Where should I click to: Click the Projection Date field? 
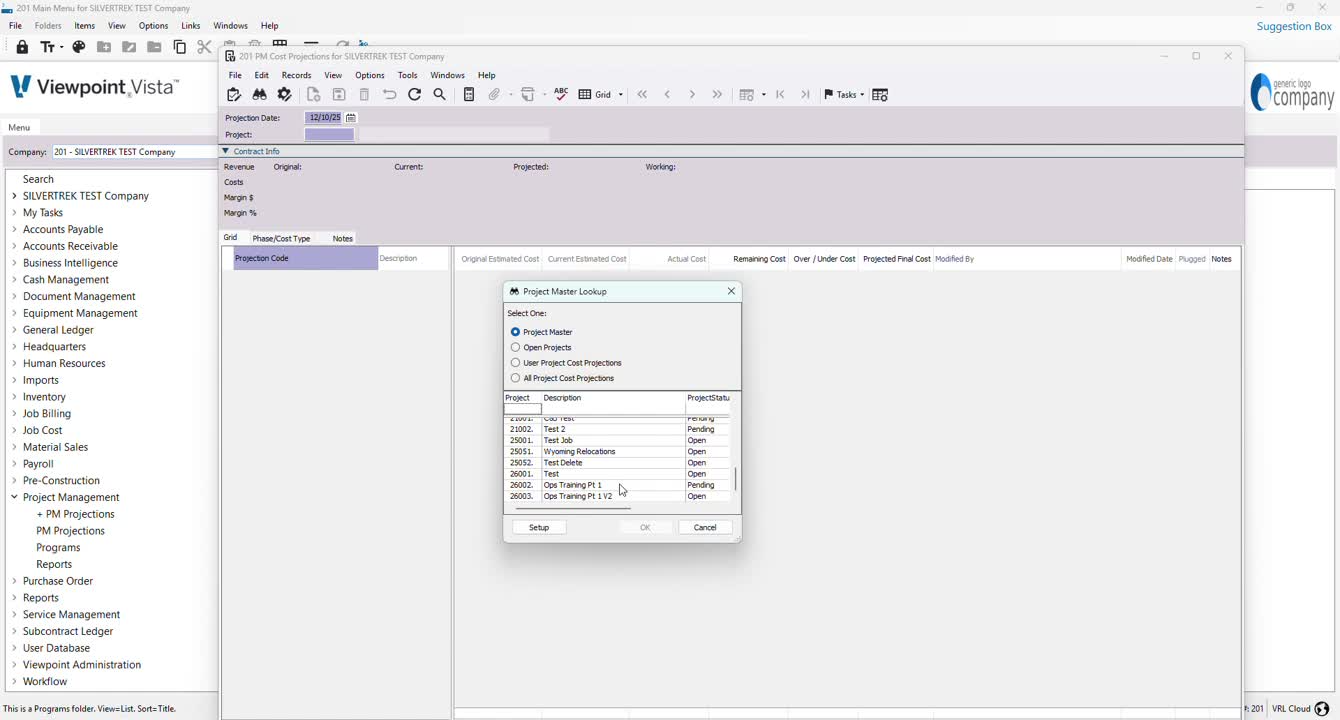pyautogui.click(x=324, y=118)
